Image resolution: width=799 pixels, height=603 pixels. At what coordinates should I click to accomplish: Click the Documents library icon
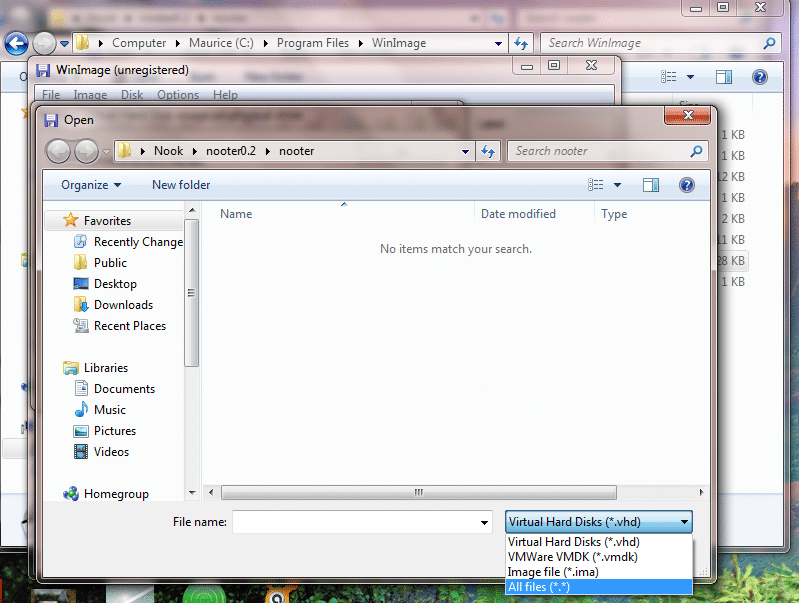tap(81, 388)
